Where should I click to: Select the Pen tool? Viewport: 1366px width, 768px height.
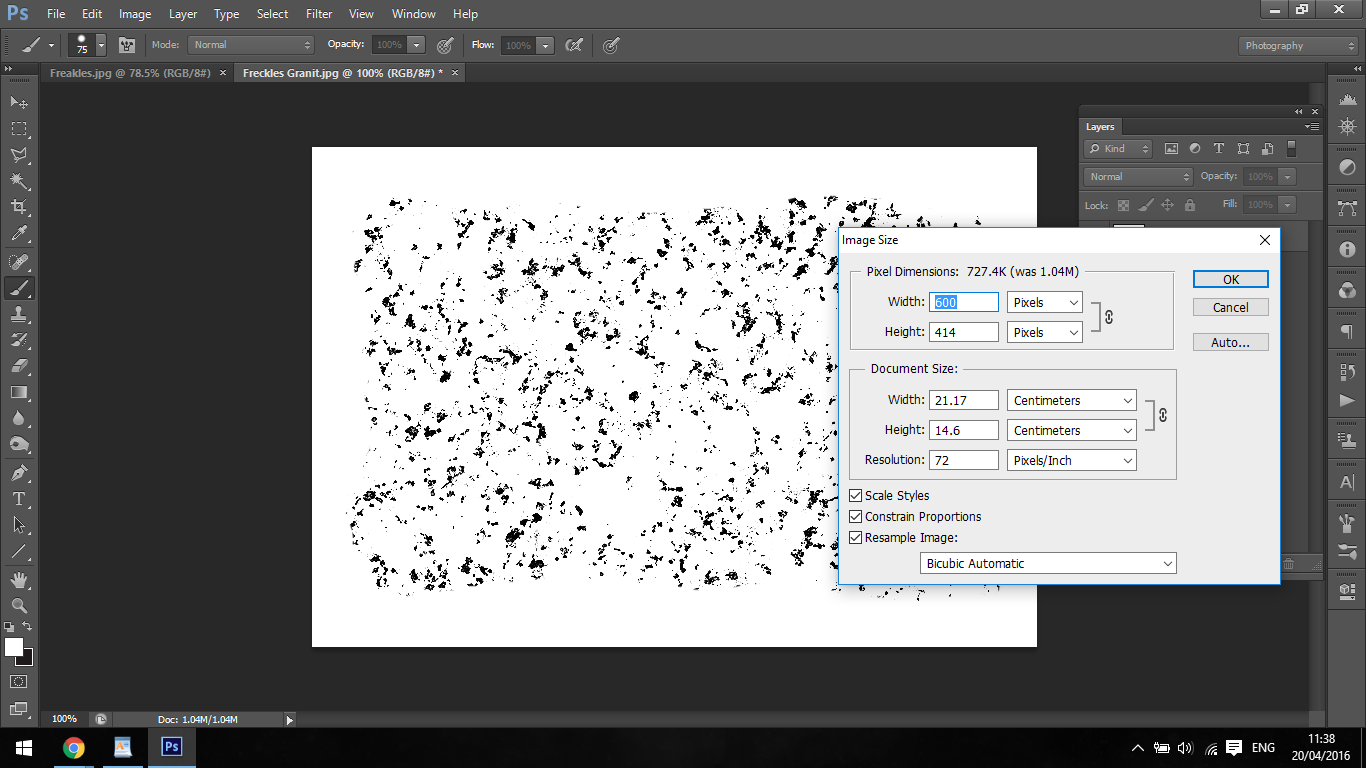pyautogui.click(x=19, y=473)
